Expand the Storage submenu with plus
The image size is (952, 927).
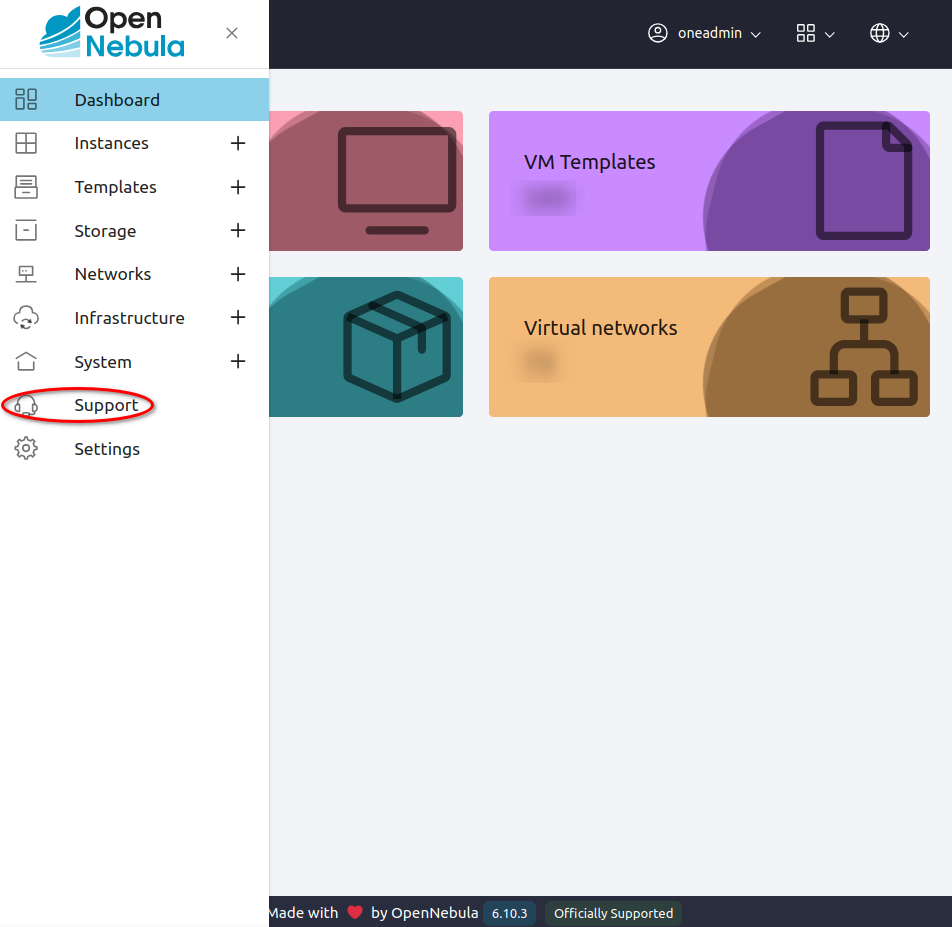coord(238,230)
